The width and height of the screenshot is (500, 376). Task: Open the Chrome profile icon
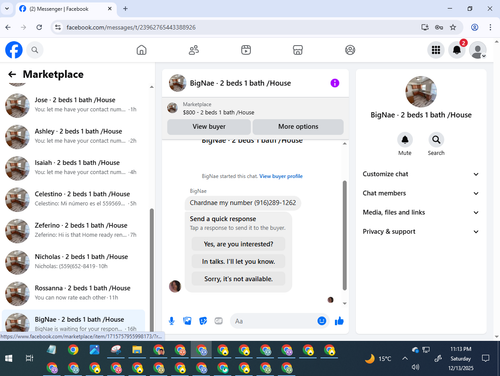pyautogui.click(x=475, y=27)
